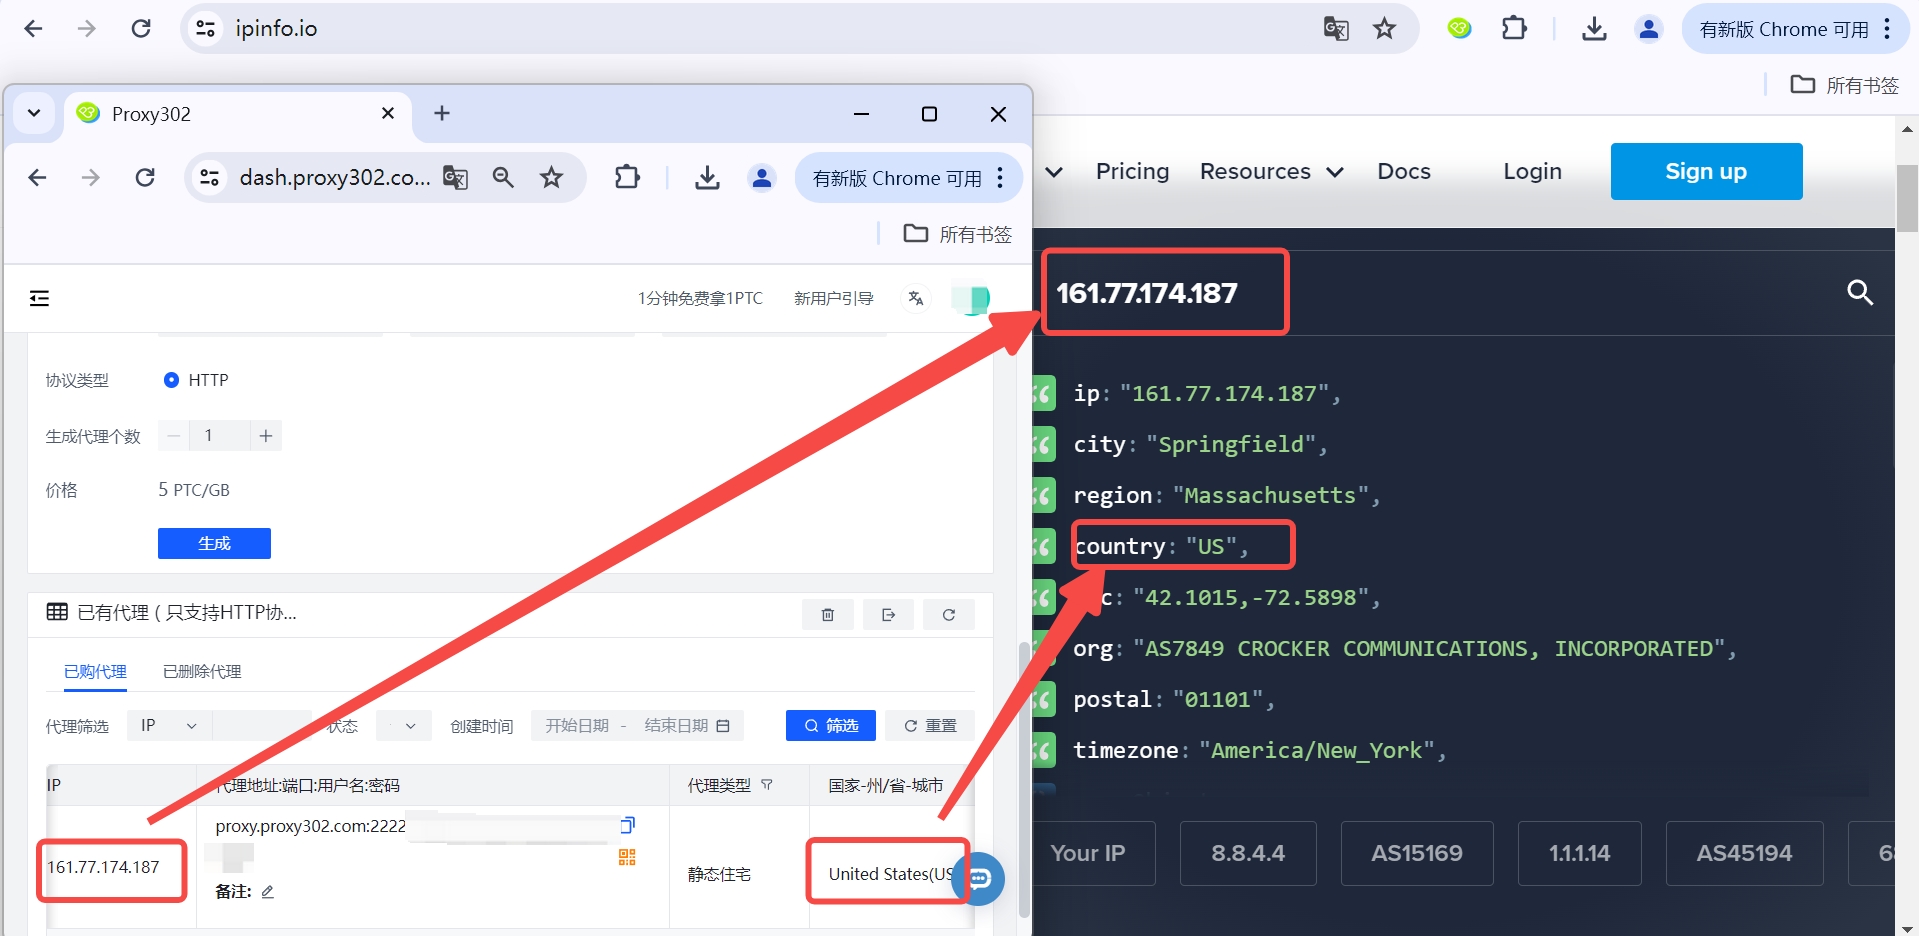Edit the 备注 remark with the pencil

click(267, 891)
